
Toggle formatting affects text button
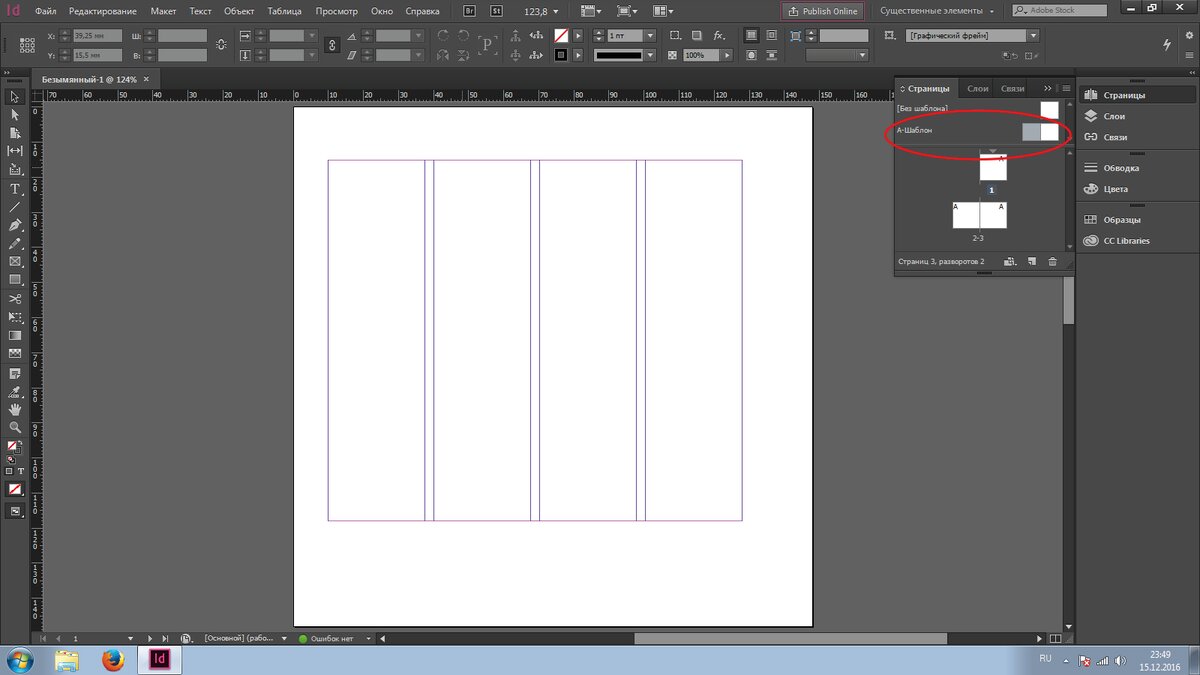[x=22, y=470]
